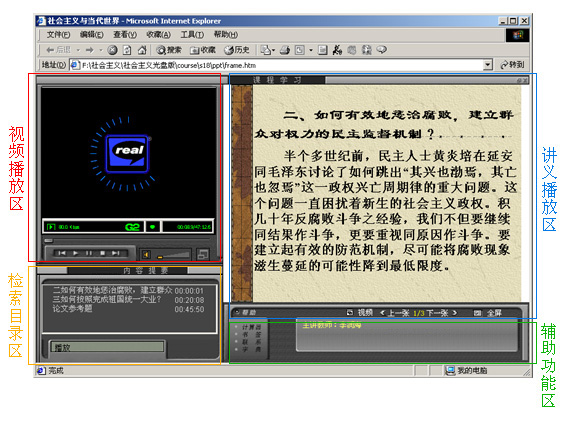Open the 工具(T) menu
Image resolution: width=571 pixels, height=426 pixels.
coord(192,35)
